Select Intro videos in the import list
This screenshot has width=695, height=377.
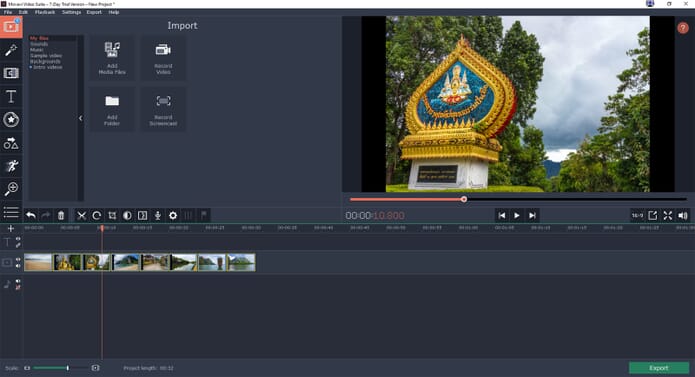47,67
